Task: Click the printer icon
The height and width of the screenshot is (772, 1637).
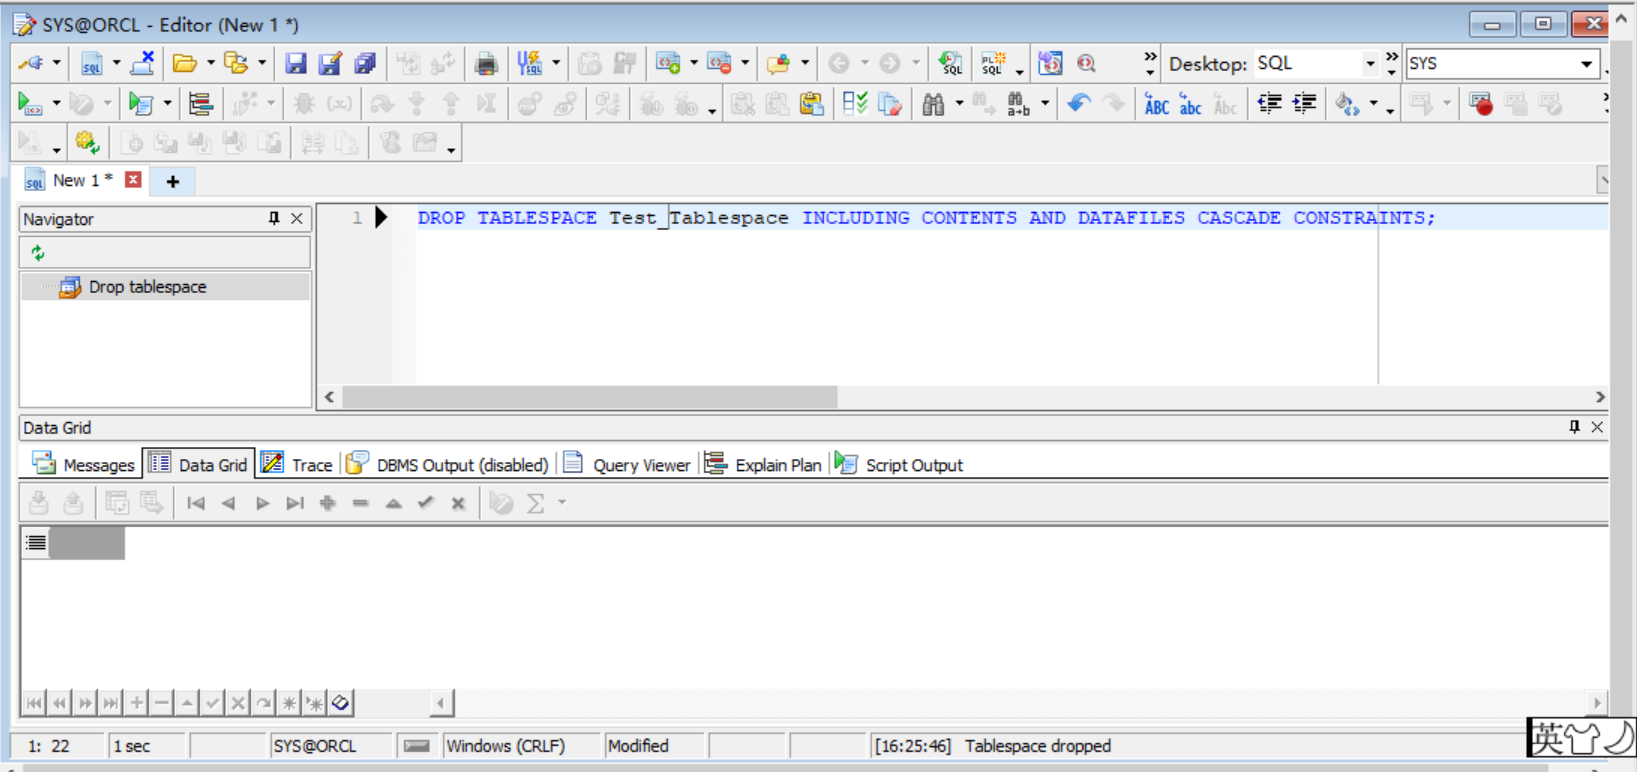Action: coord(486,63)
